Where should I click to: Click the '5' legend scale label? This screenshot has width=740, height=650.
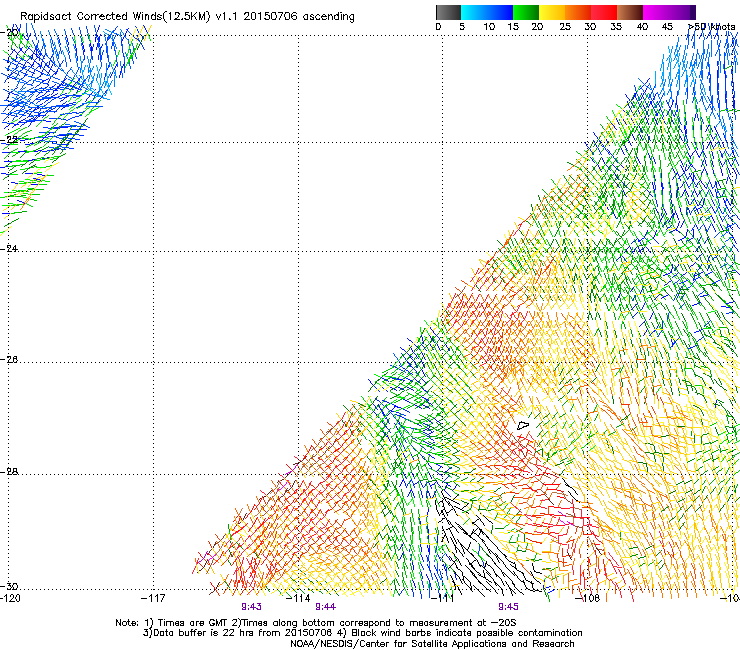tap(462, 27)
